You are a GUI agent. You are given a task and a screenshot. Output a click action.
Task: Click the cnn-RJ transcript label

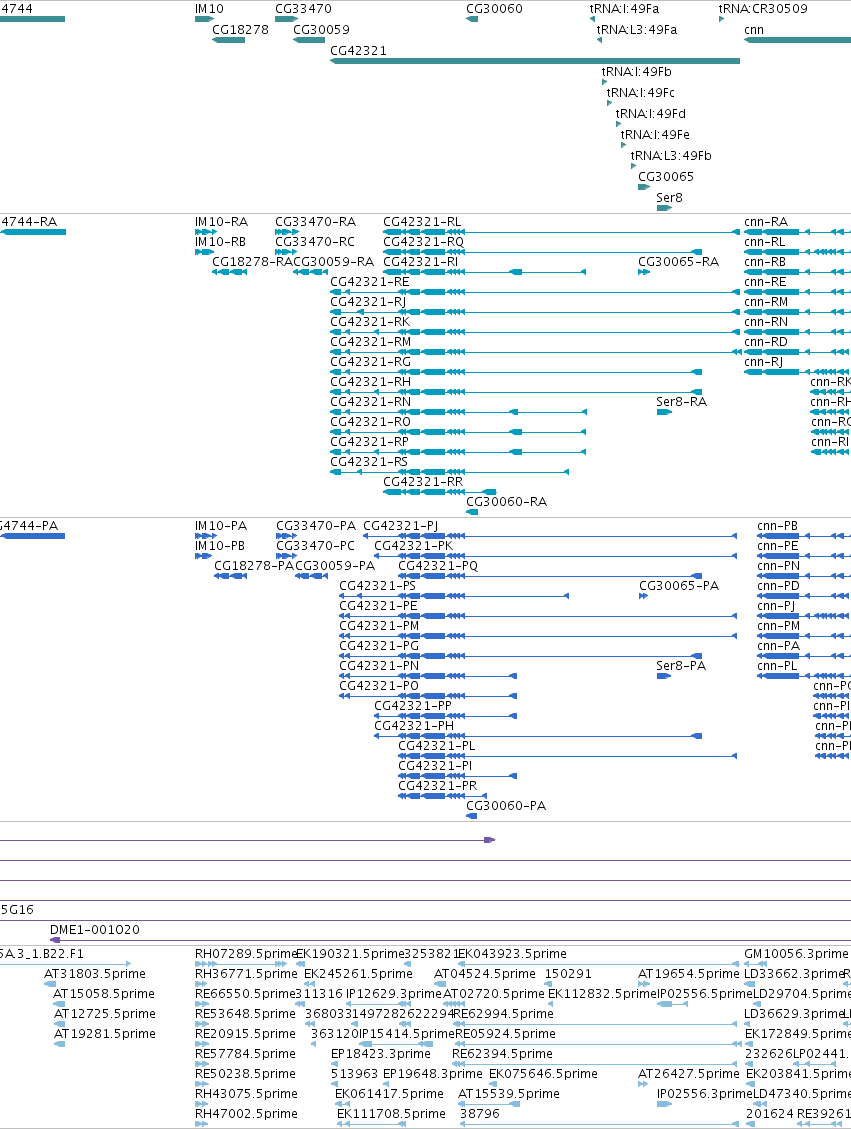(x=764, y=361)
